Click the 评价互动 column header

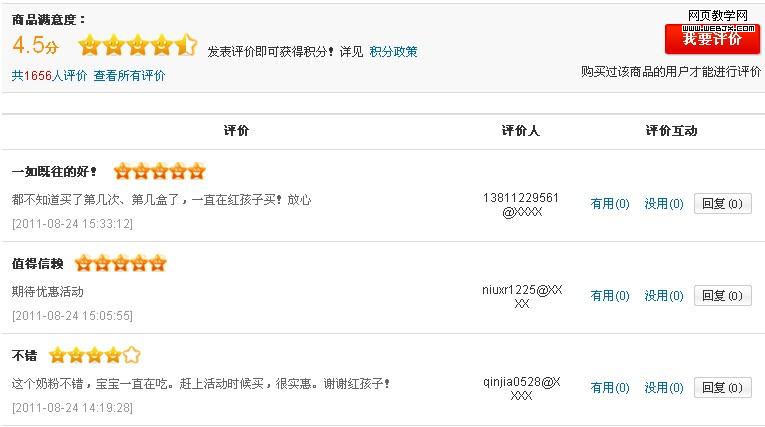pyautogui.click(x=671, y=131)
